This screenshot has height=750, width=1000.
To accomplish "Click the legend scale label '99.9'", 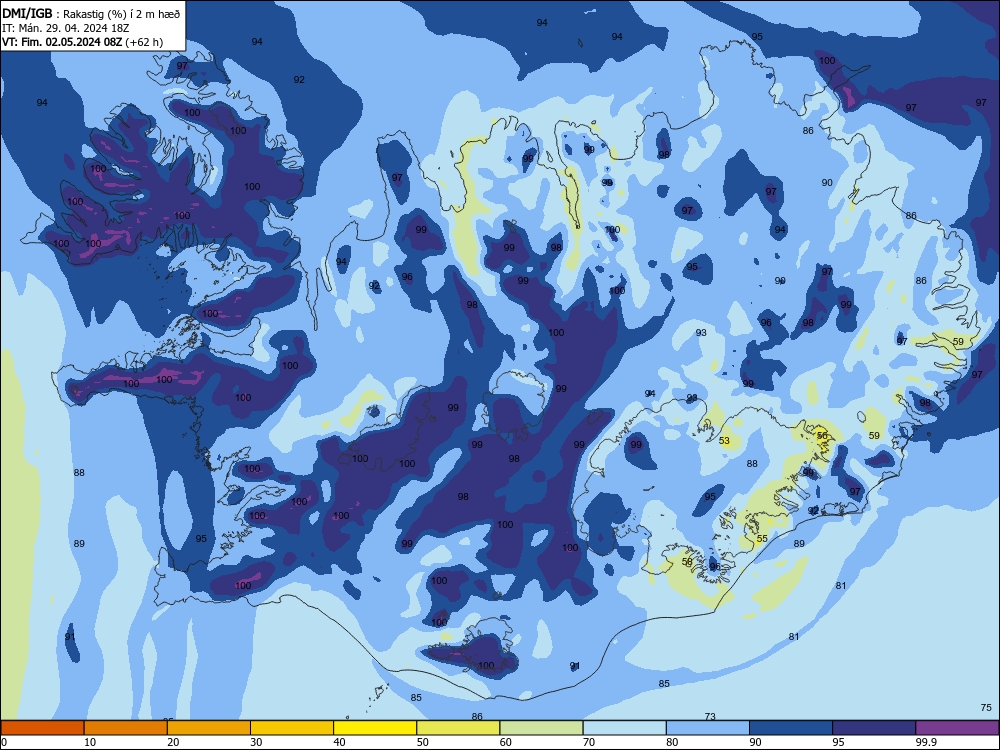I will coord(926,742).
